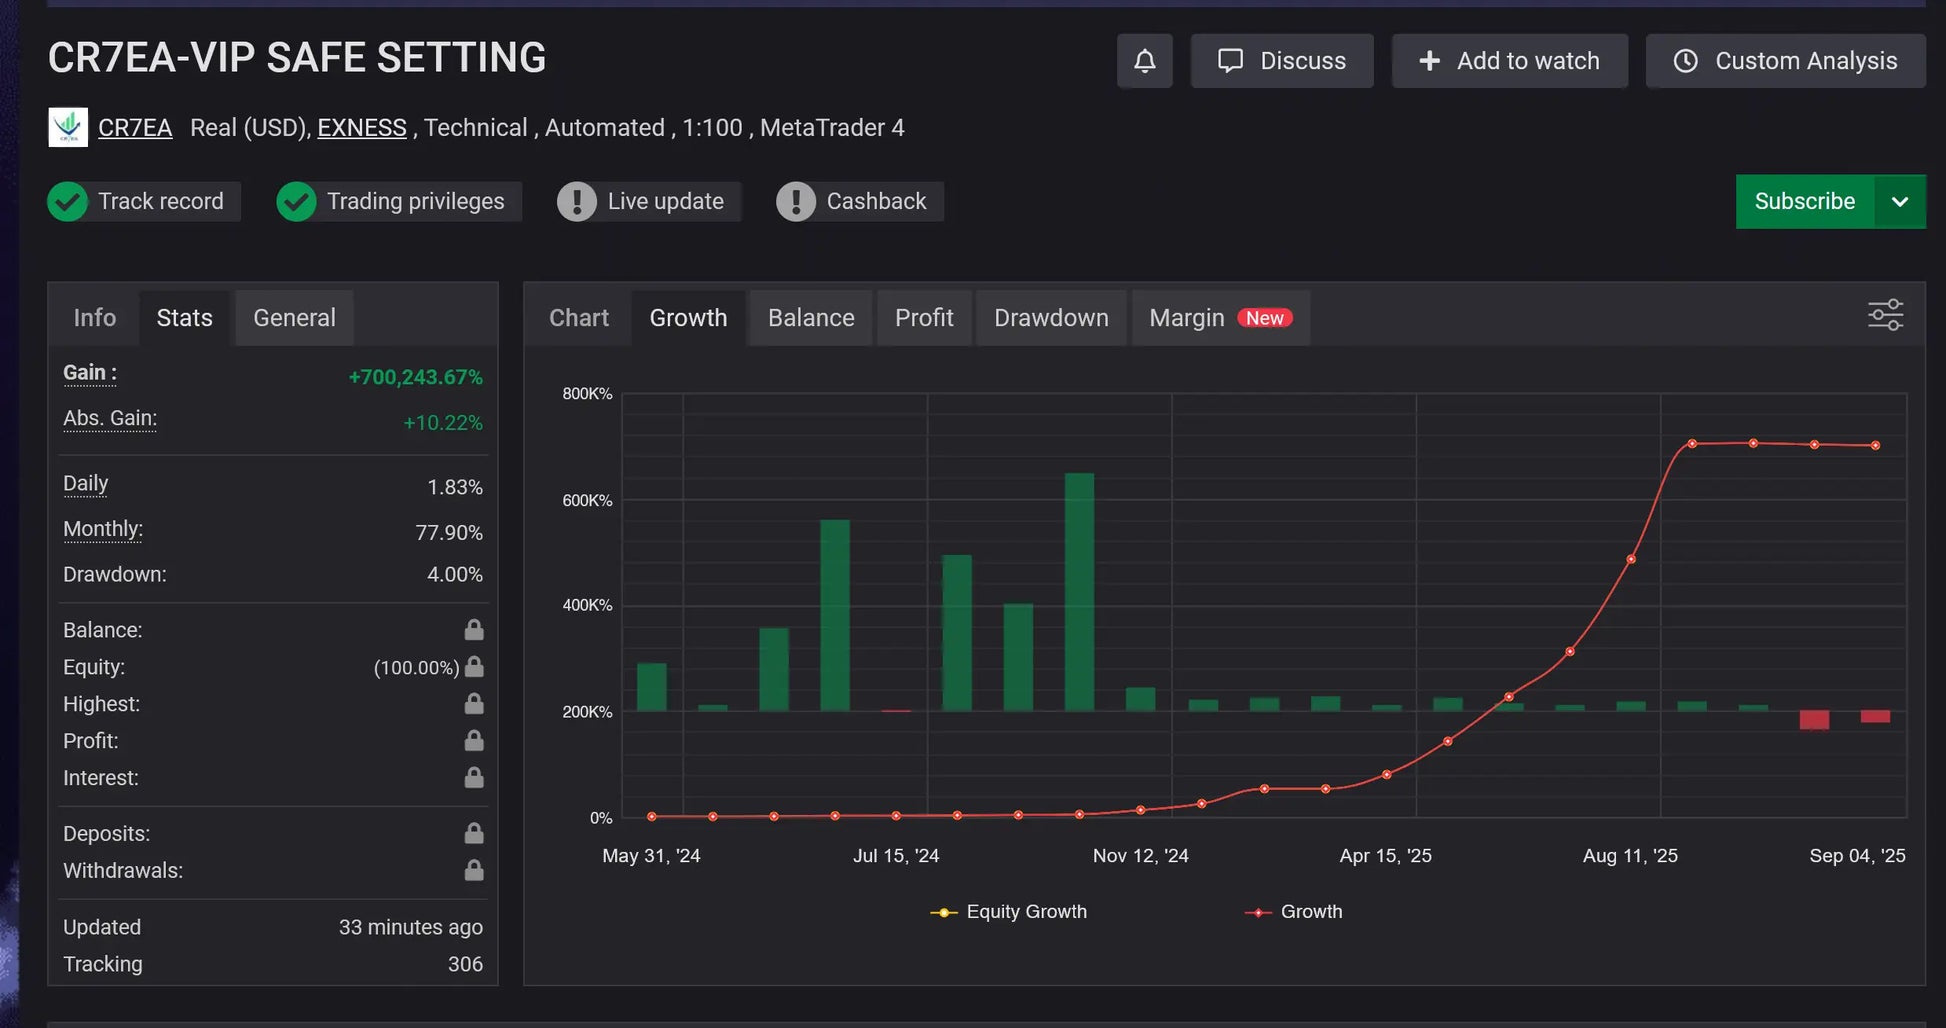This screenshot has width=1946, height=1028.
Task: Click the plus icon in Add to watch
Action: point(1430,61)
